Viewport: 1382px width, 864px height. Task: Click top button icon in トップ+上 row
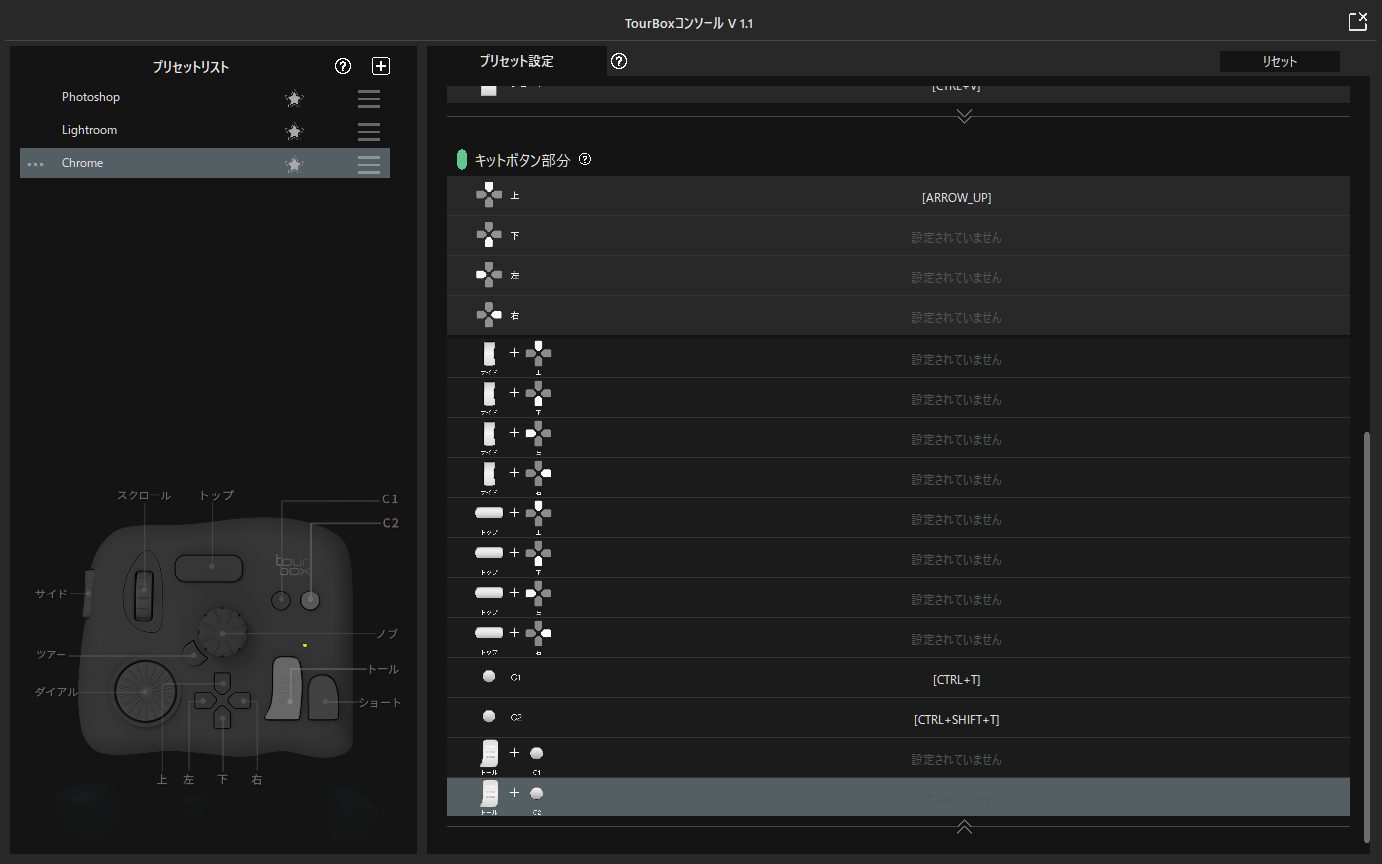click(x=488, y=512)
